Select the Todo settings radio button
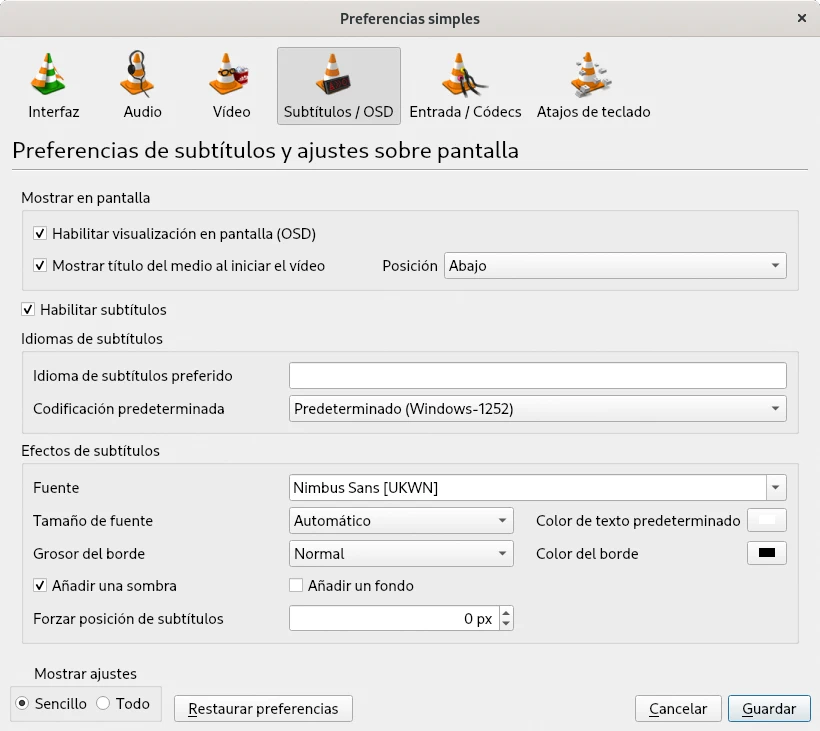Screen dimensions: 820x731 coord(103,704)
